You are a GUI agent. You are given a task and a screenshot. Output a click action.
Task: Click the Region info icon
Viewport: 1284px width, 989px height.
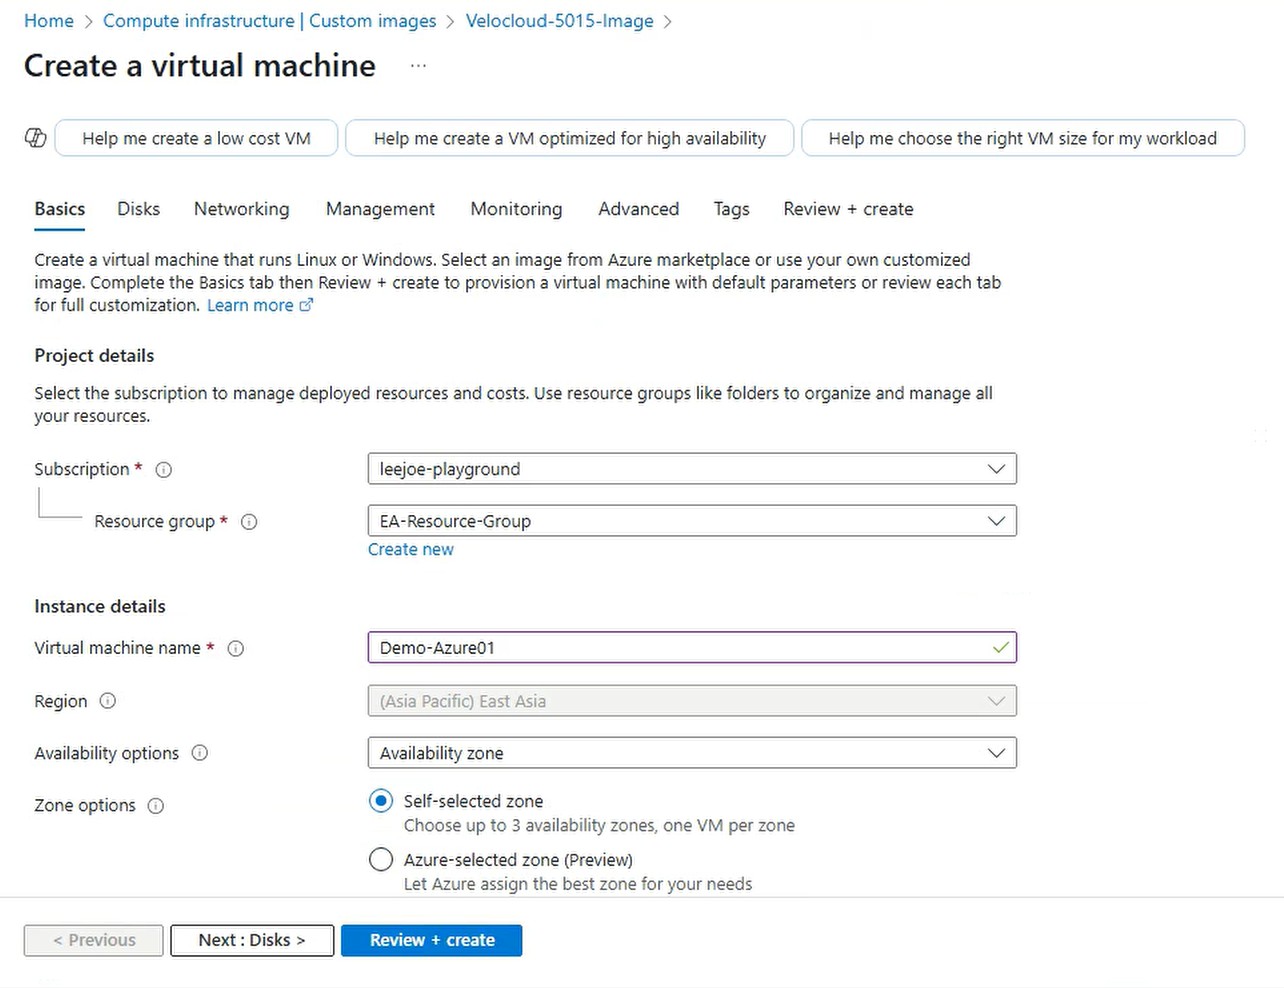coord(108,701)
